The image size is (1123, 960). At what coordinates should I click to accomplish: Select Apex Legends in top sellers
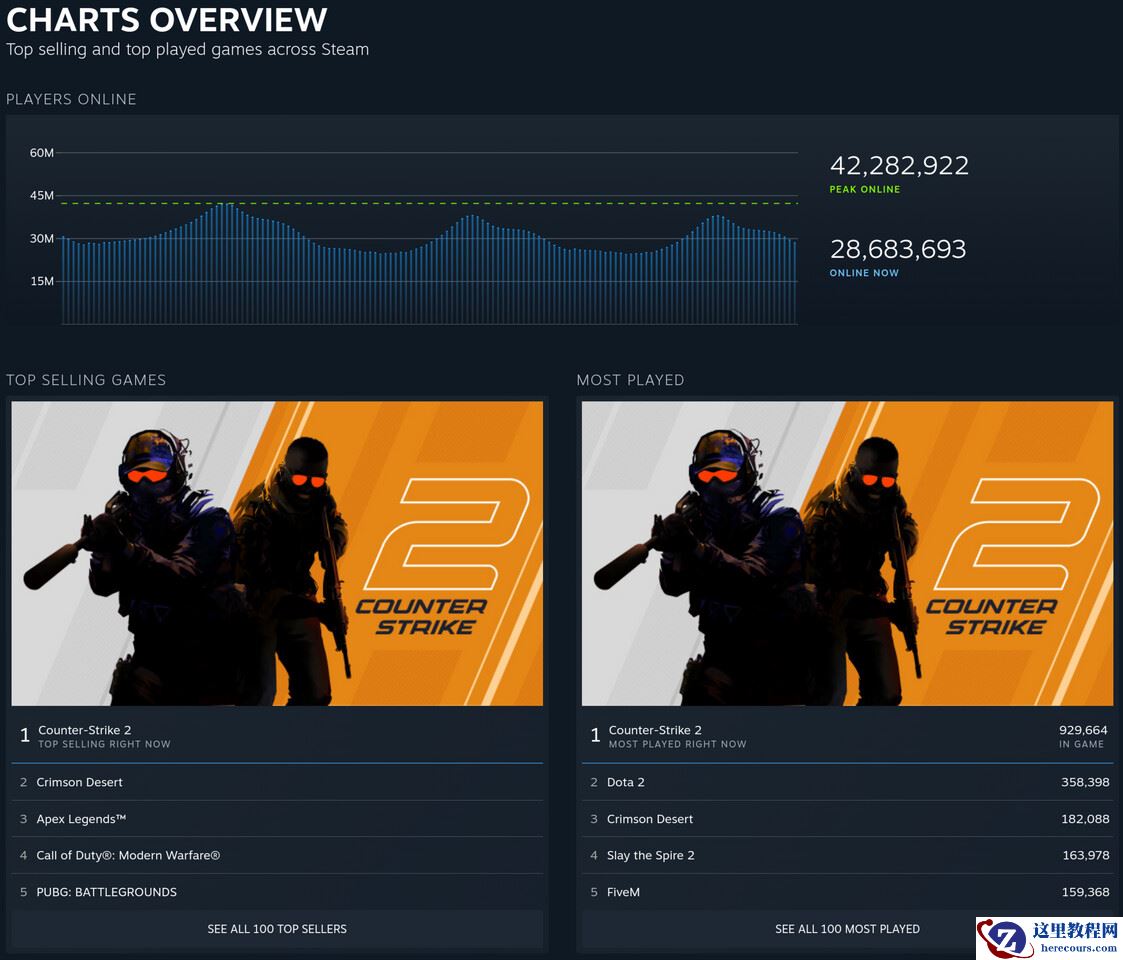(82, 819)
